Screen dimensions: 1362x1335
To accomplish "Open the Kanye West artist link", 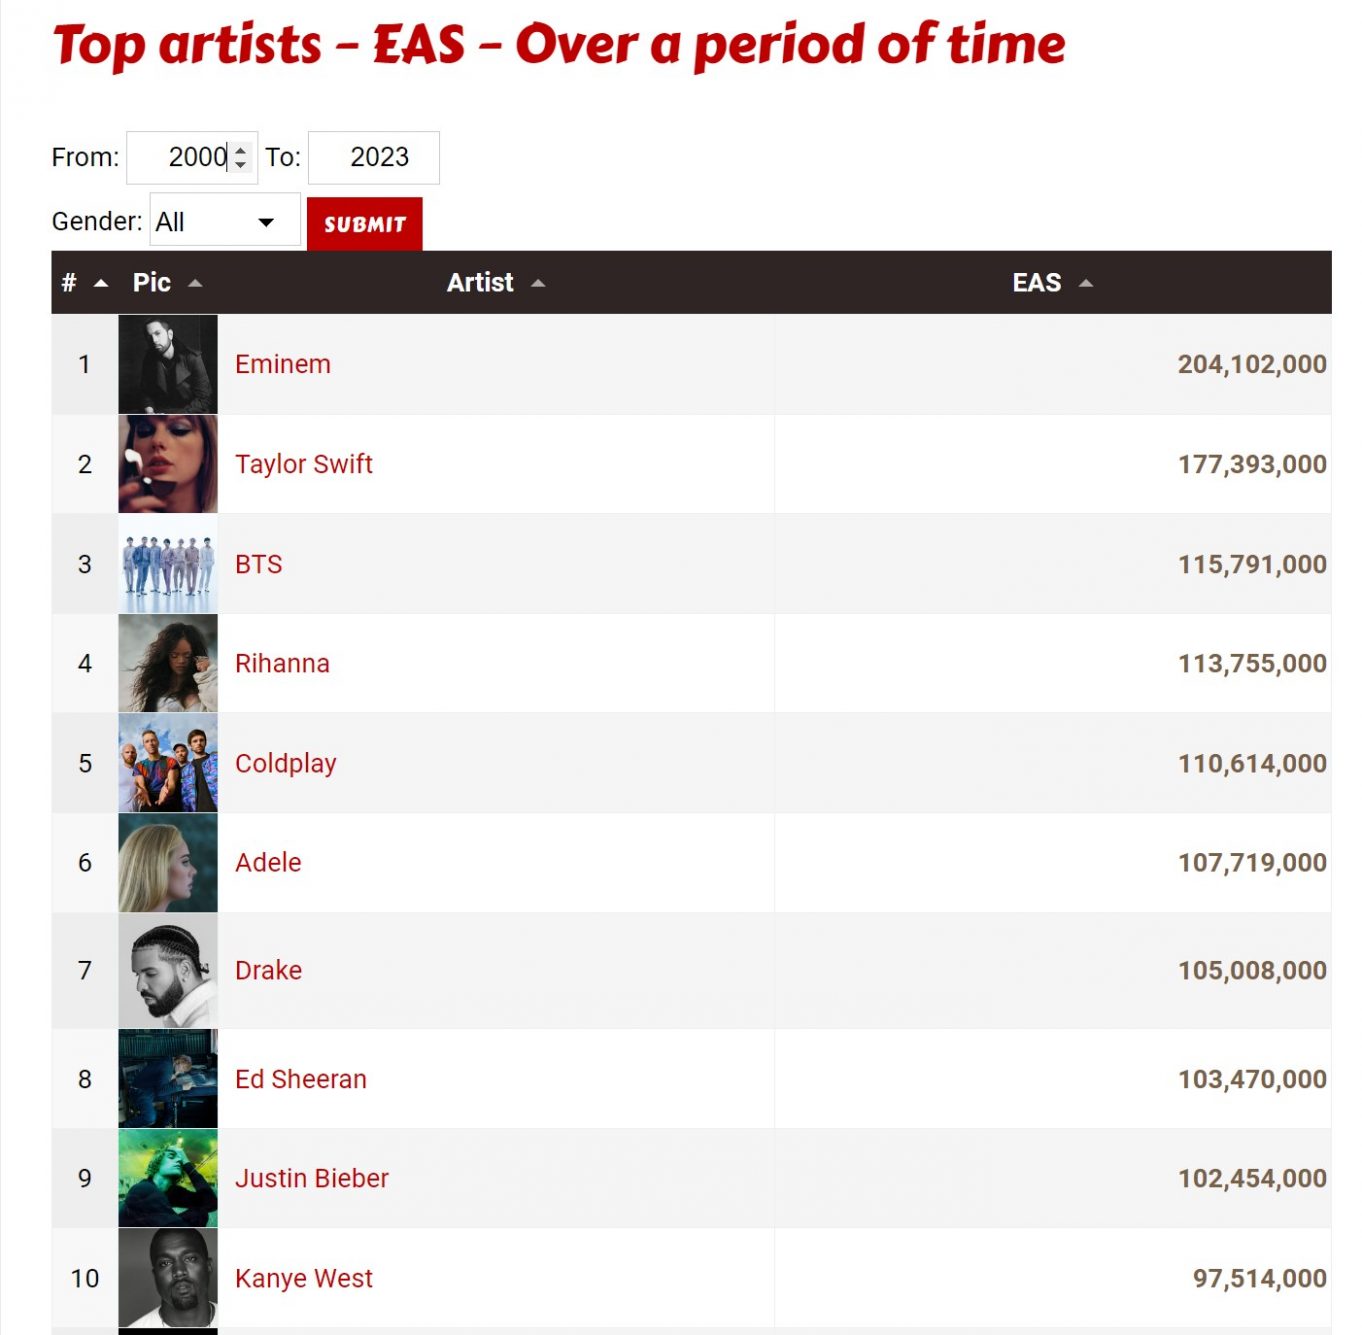I will [x=304, y=1278].
